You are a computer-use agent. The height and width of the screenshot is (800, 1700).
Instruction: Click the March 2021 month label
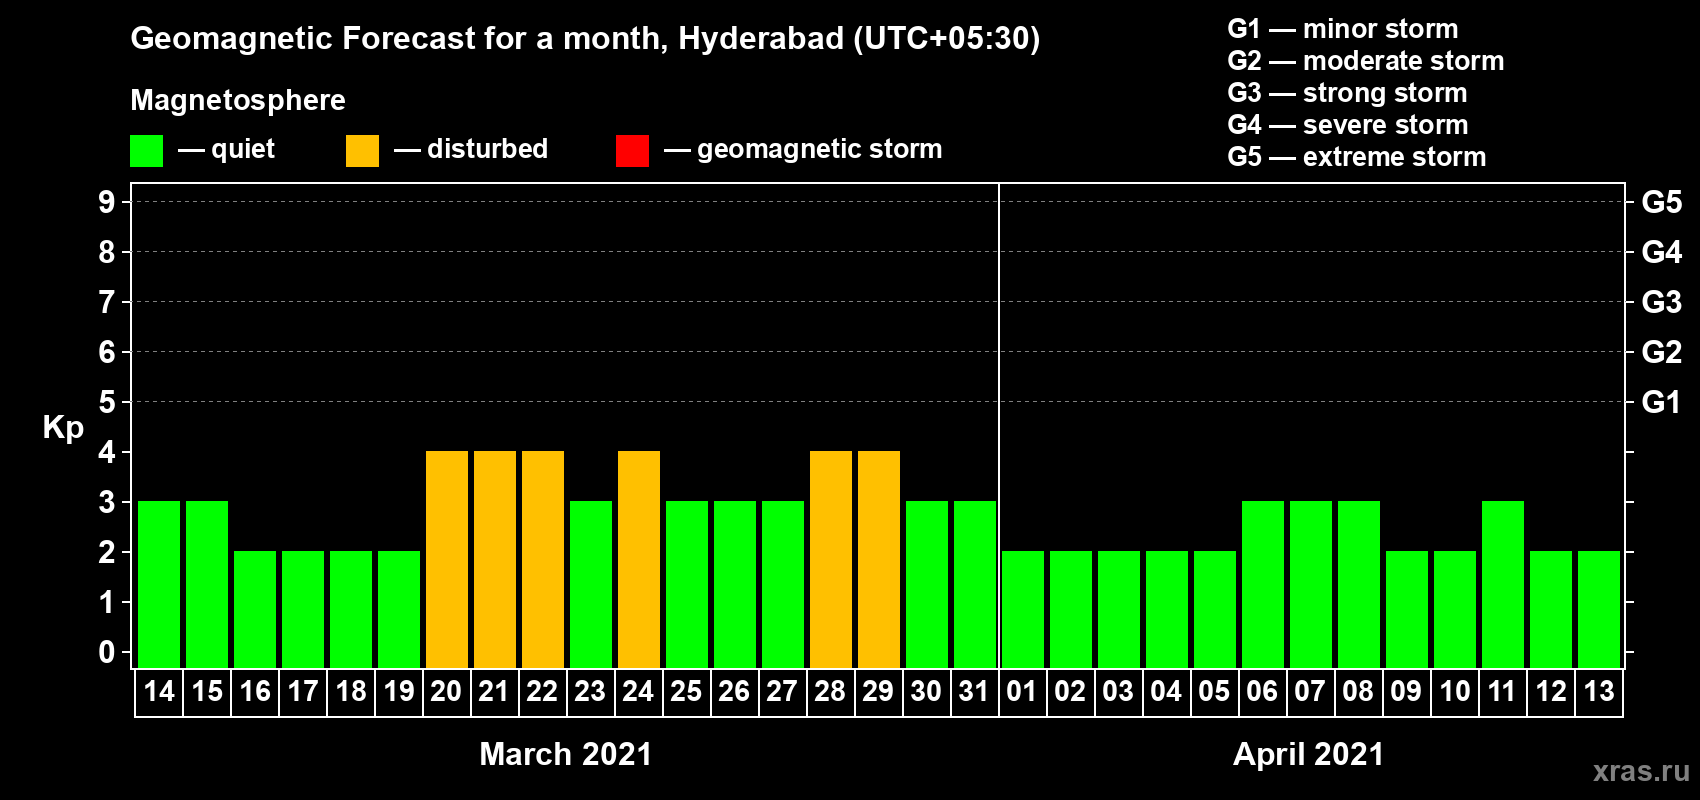[x=566, y=754]
